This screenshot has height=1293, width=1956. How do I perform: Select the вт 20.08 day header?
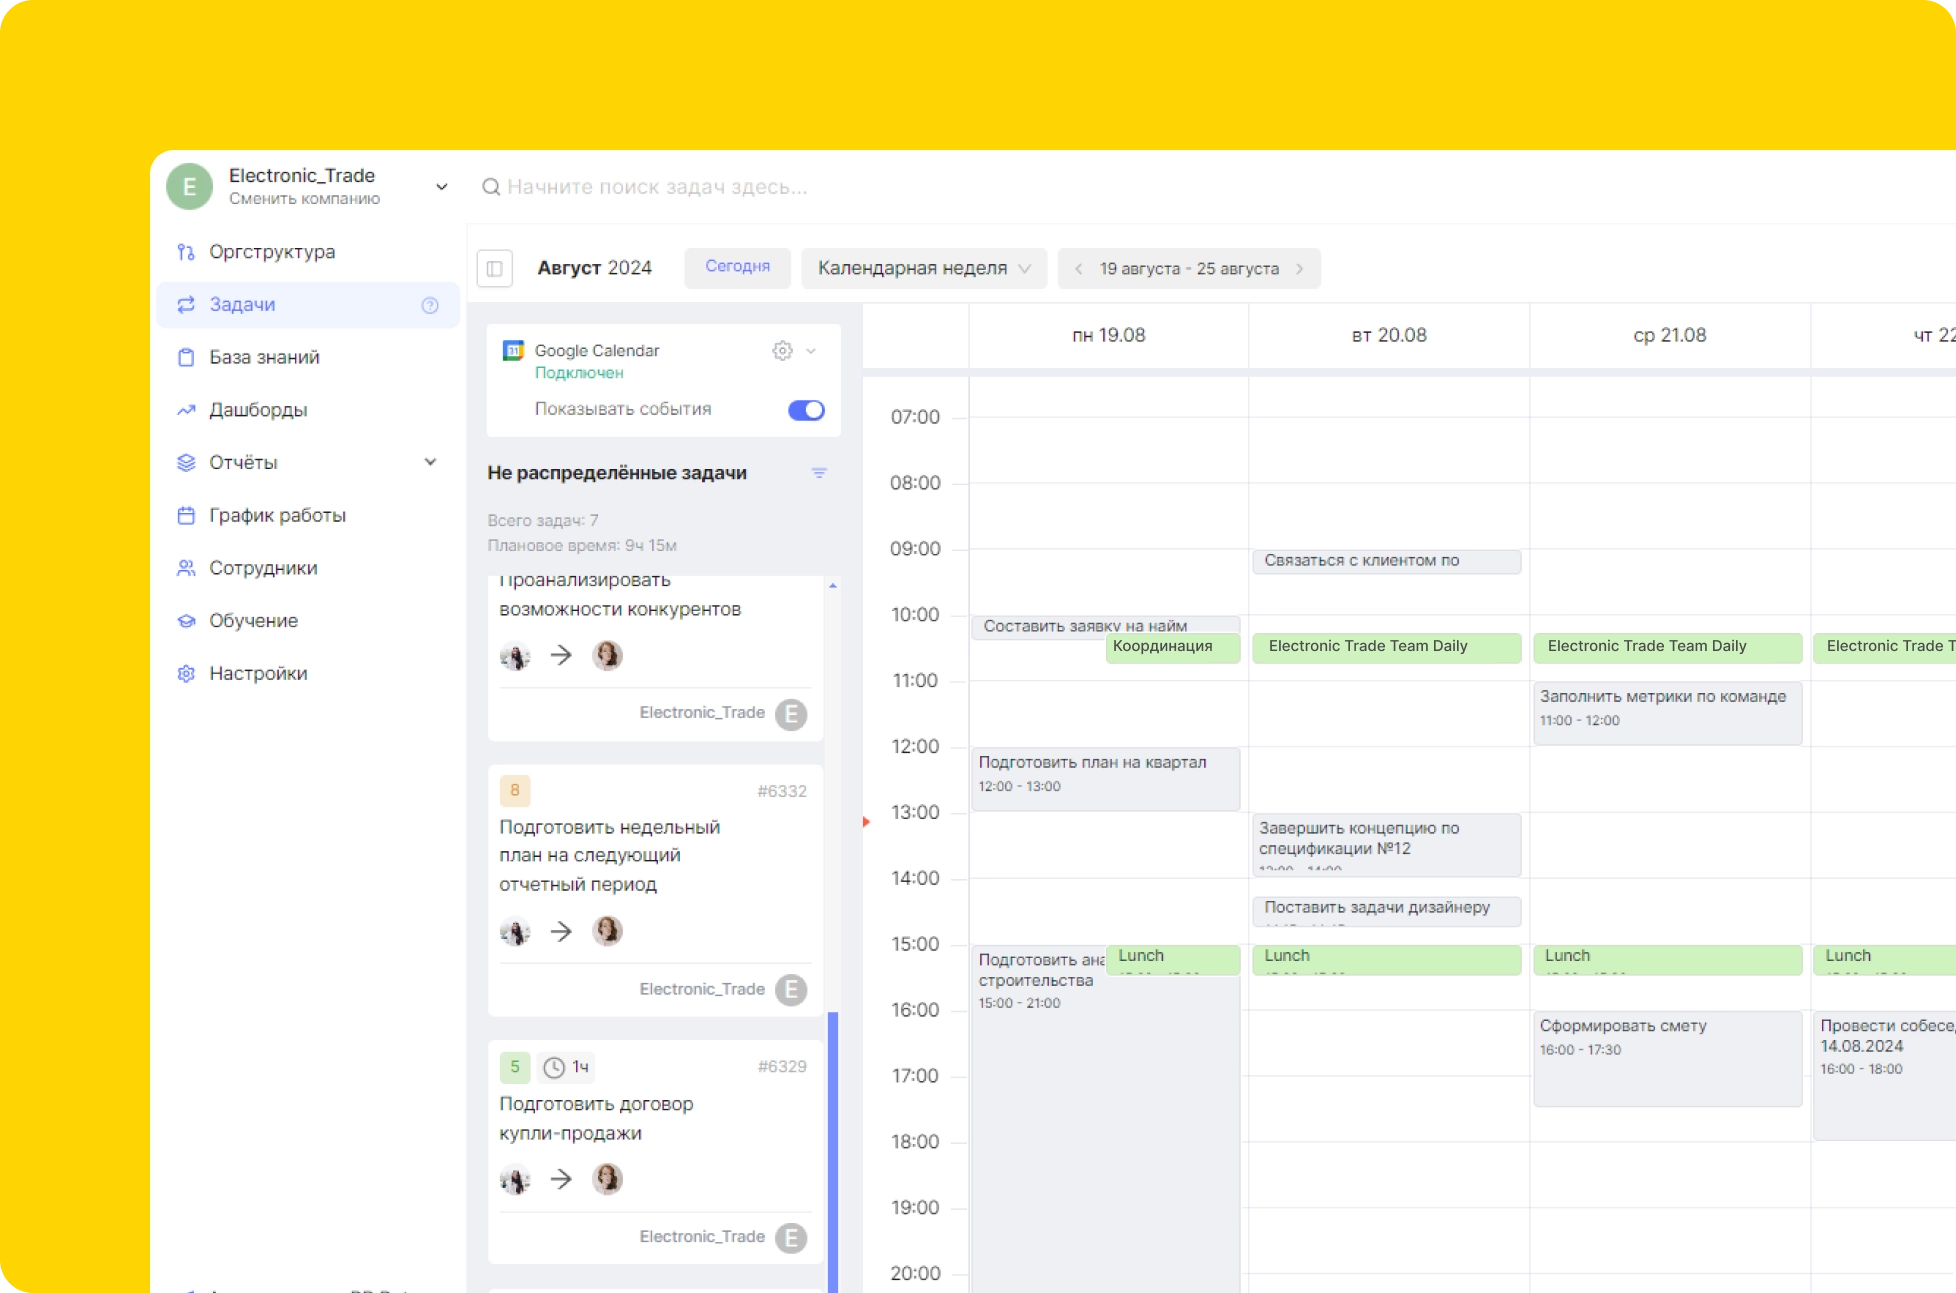coord(1389,336)
